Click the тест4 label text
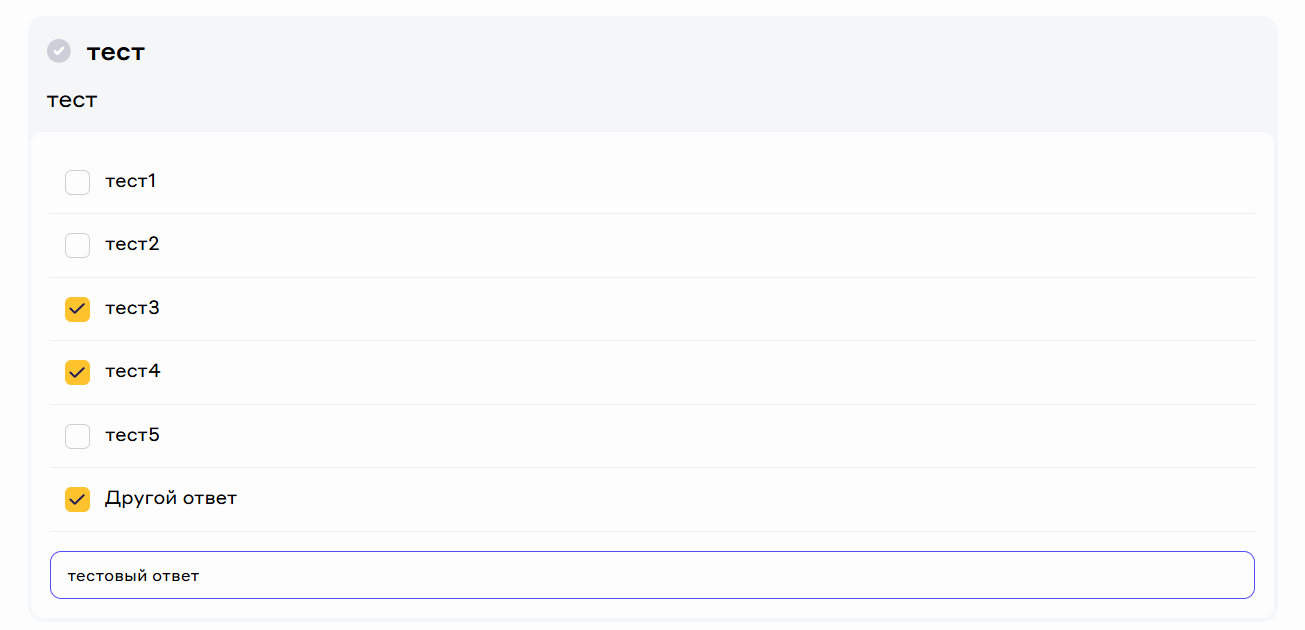The height and width of the screenshot is (630, 1305). (x=132, y=371)
